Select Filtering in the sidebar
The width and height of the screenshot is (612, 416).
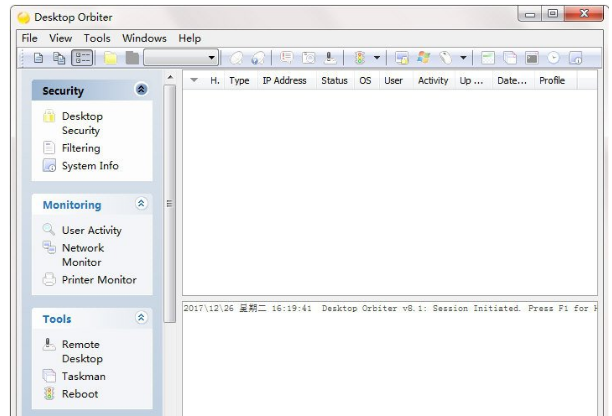pyautogui.click(x=80, y=148)
